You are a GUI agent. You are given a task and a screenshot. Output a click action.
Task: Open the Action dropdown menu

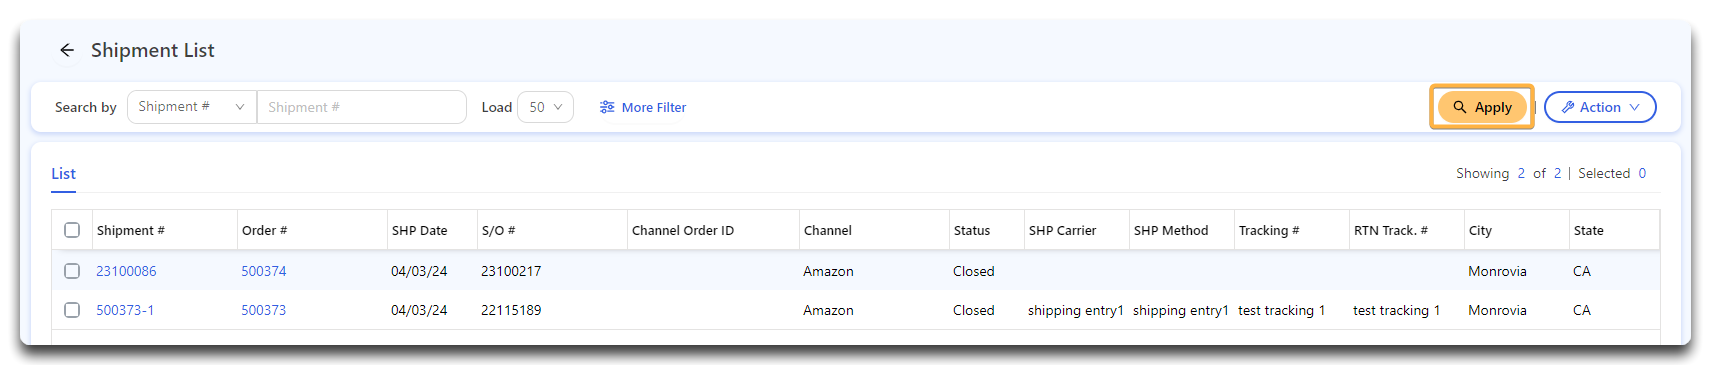pos(1600,107)
